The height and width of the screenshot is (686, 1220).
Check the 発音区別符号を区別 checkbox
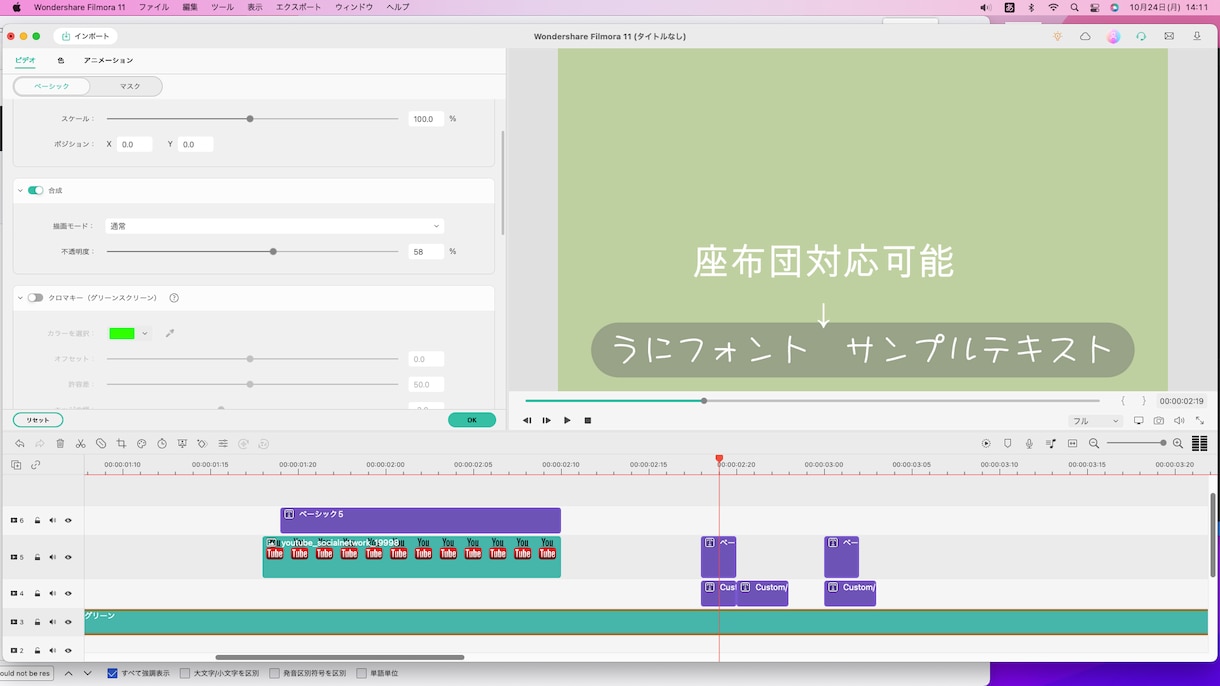(x=274, y=673)
